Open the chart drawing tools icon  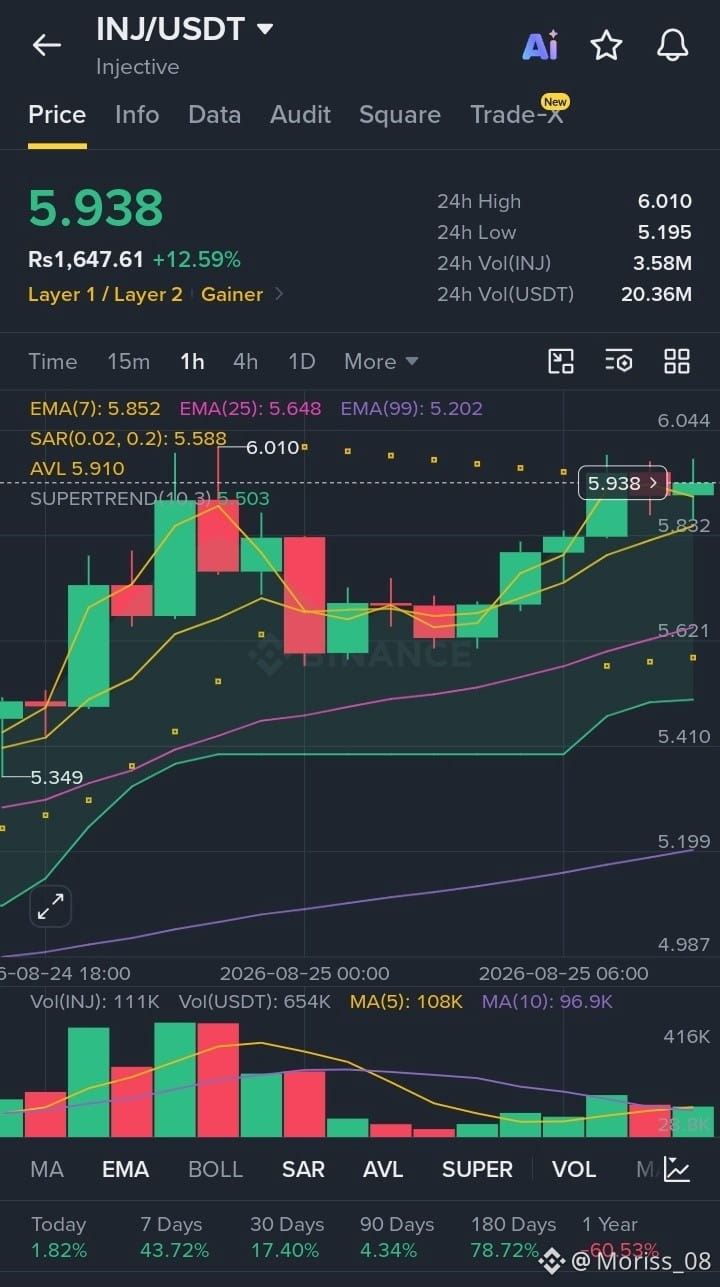pyautogui.click(x=561, y=361)
